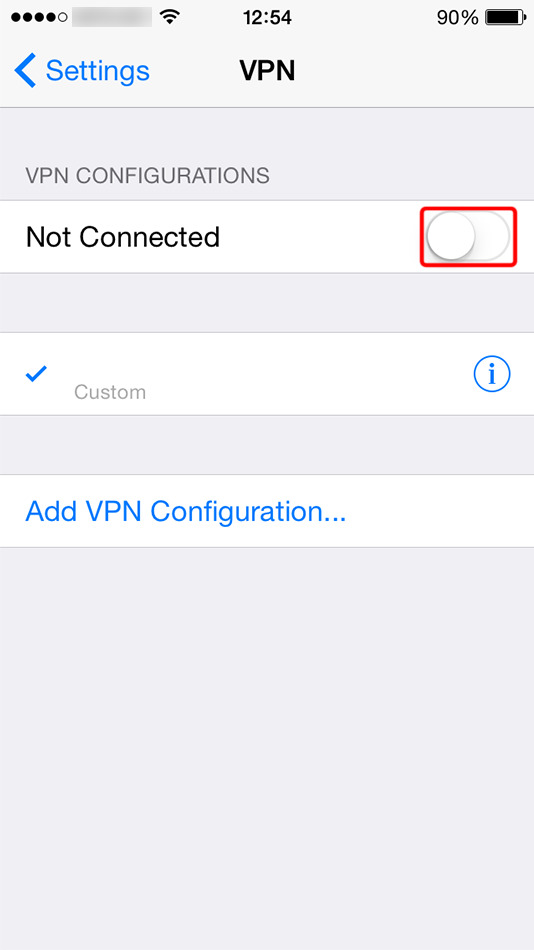Tap the blue back chevron arrow

click(25, 70)
